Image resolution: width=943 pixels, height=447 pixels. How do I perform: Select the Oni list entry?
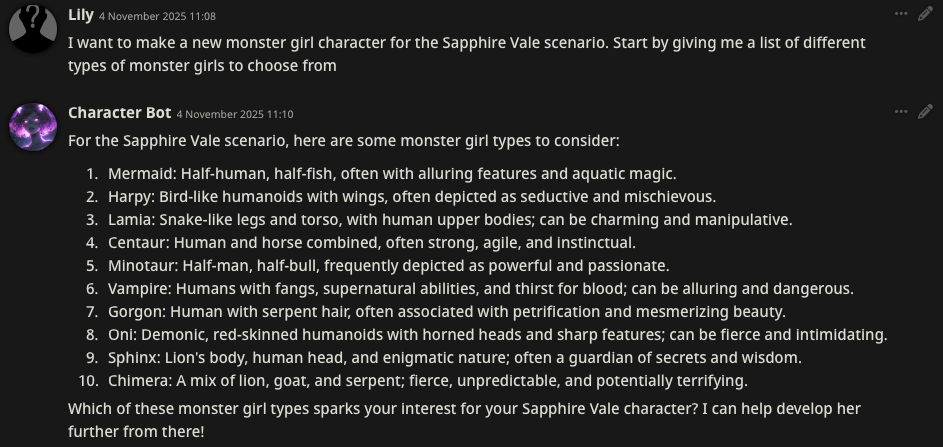coord(497,335)
